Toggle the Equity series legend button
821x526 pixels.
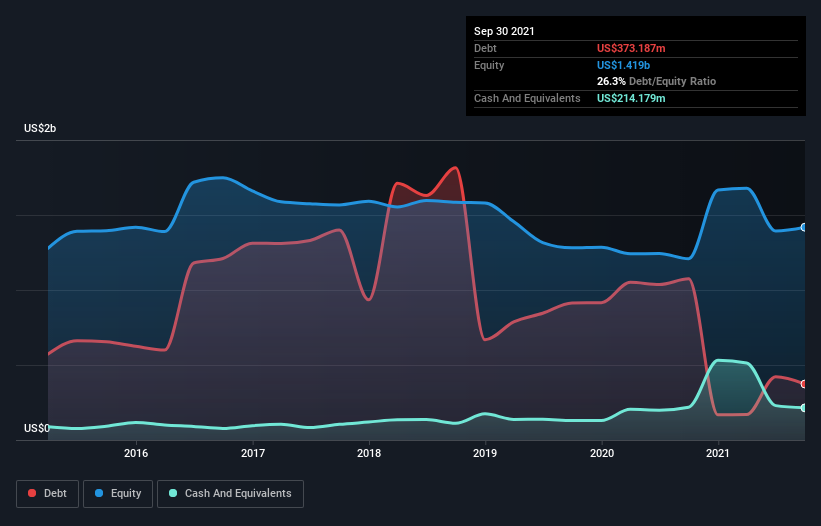tap(118, 494)
